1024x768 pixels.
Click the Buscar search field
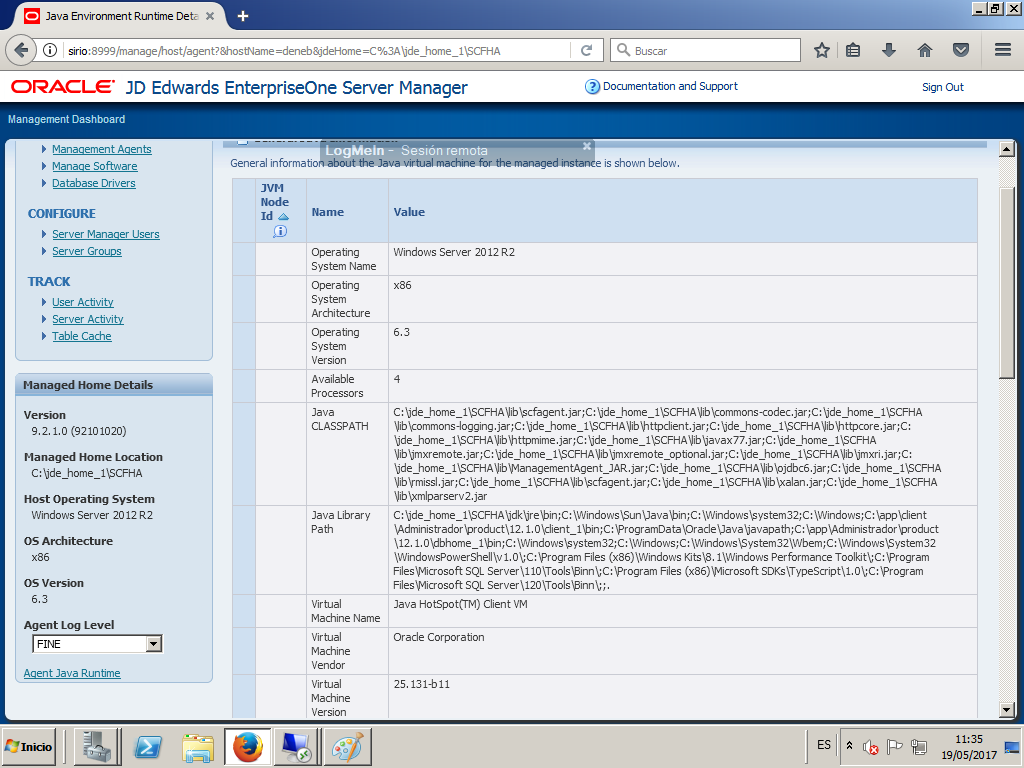[x=705, y=50]
